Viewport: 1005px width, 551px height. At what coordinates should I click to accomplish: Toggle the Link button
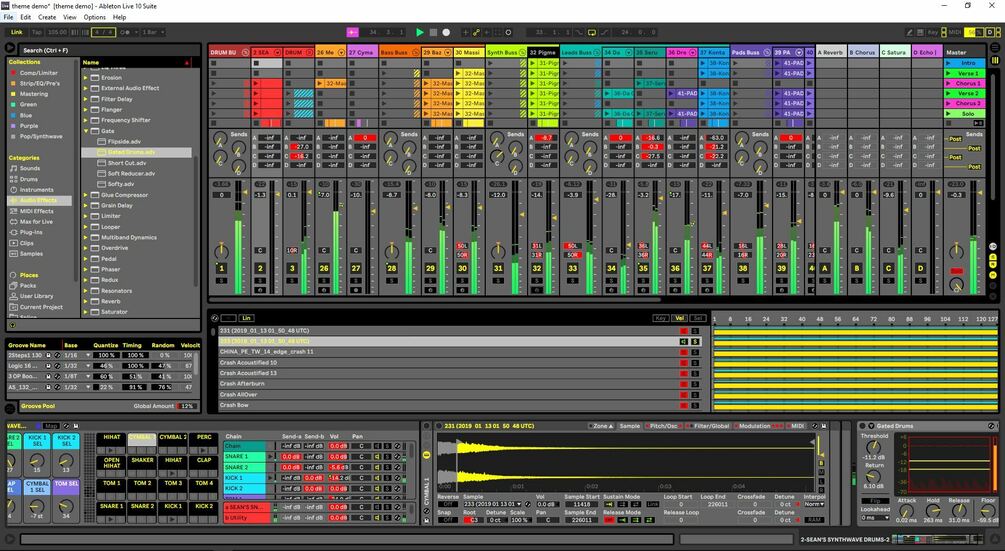(x=16, y=32)
